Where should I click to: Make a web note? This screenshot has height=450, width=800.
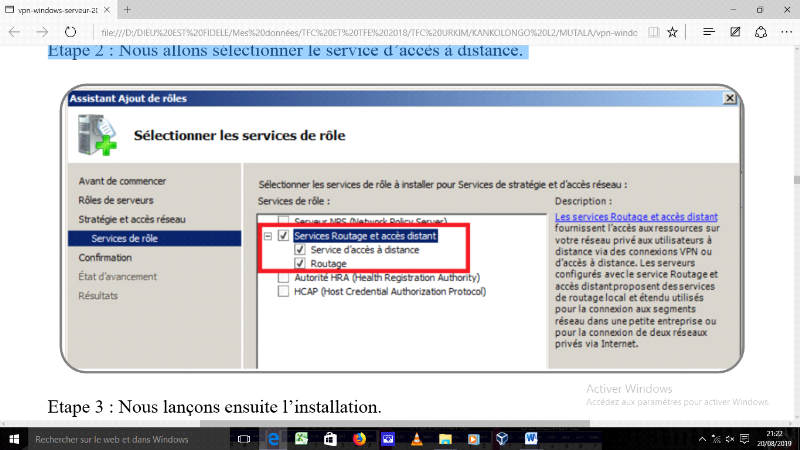[735, 32]
